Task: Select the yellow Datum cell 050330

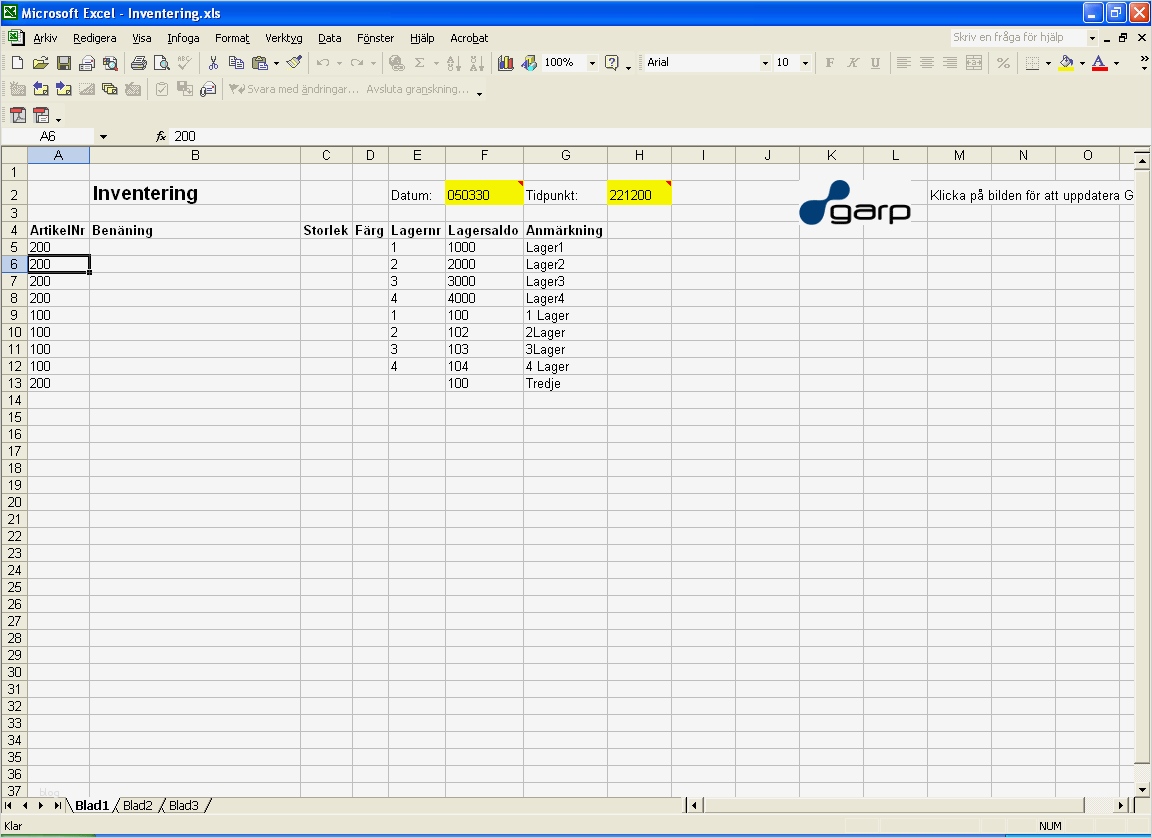Action: [x=484, y=193]
